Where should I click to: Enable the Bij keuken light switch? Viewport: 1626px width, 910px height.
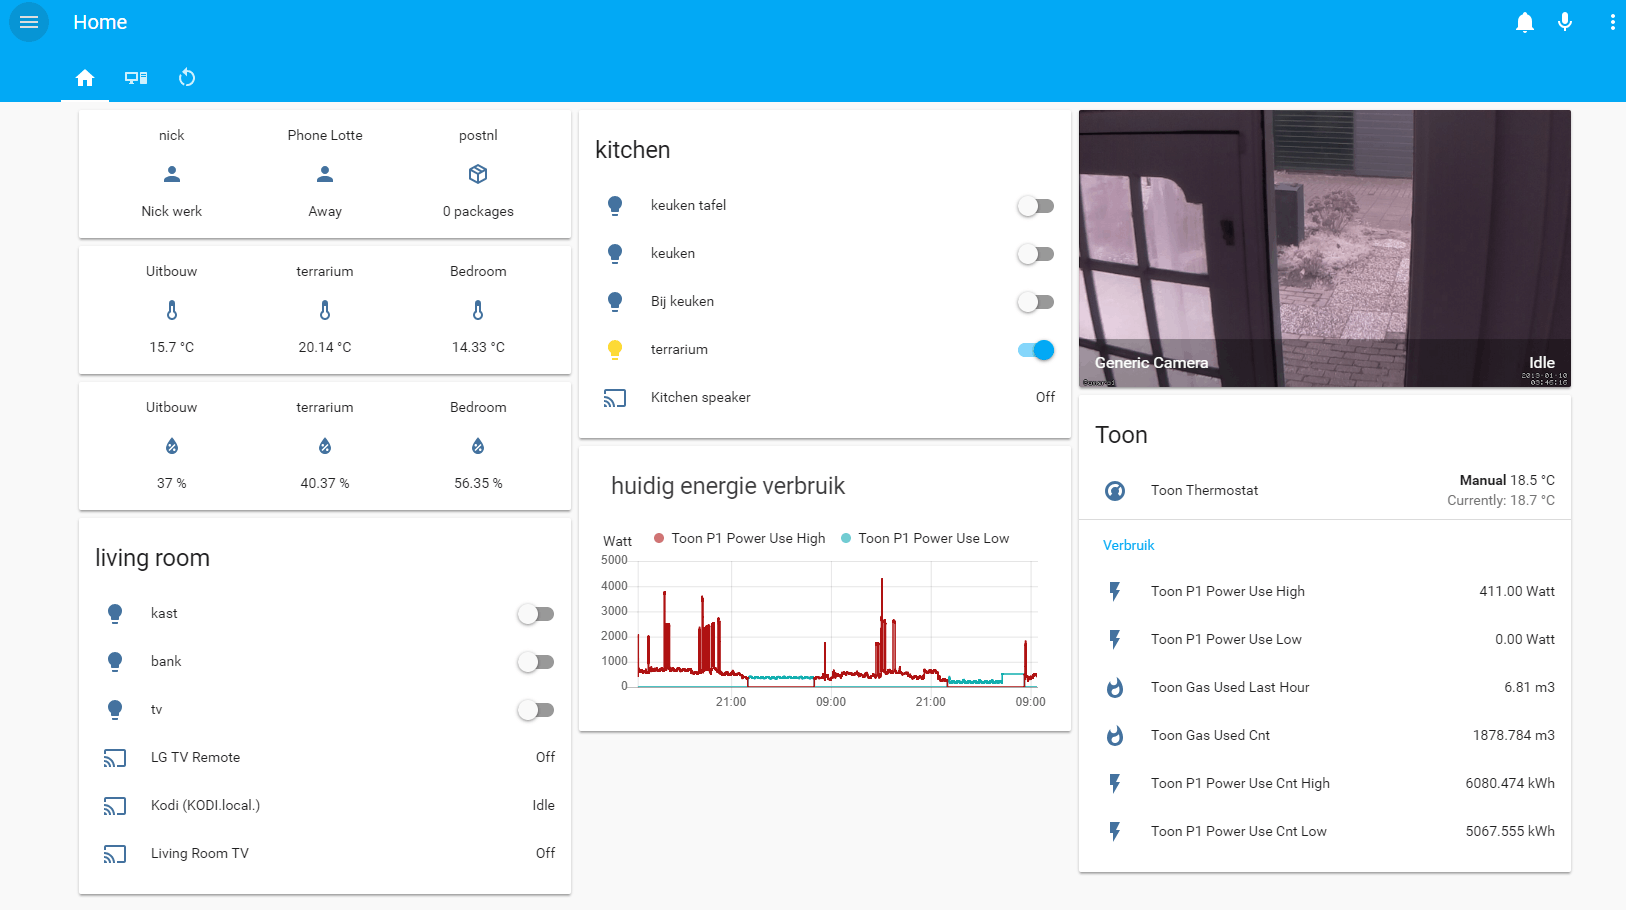tap(1036, 302)
